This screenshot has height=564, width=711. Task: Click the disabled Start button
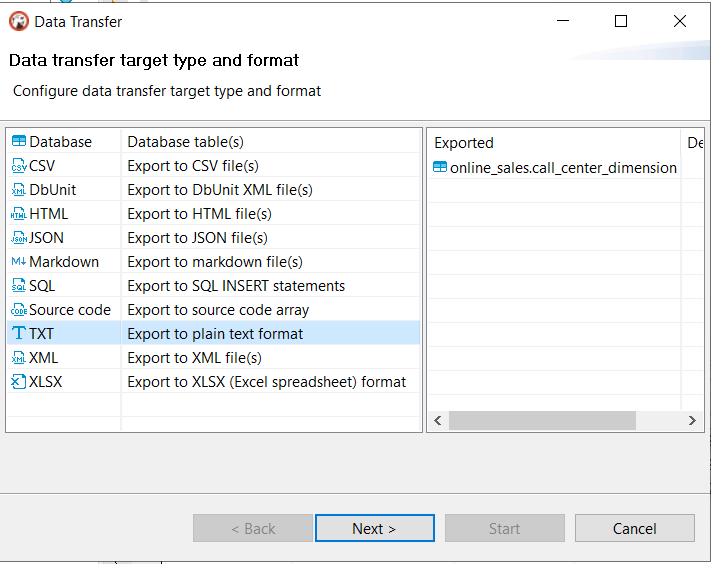click(x=505, y=528)
